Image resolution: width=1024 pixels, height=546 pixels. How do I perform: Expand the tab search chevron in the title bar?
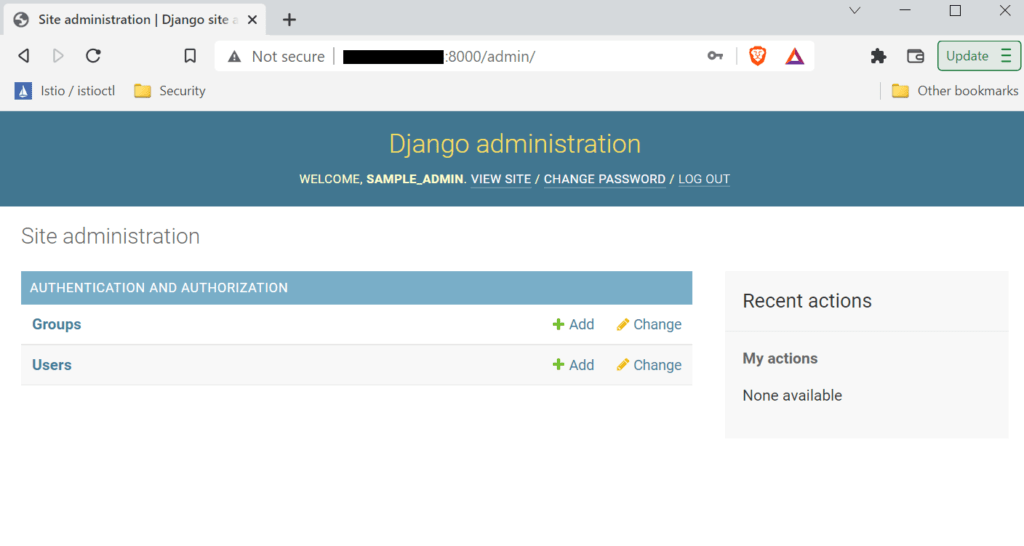pos(855,10)
